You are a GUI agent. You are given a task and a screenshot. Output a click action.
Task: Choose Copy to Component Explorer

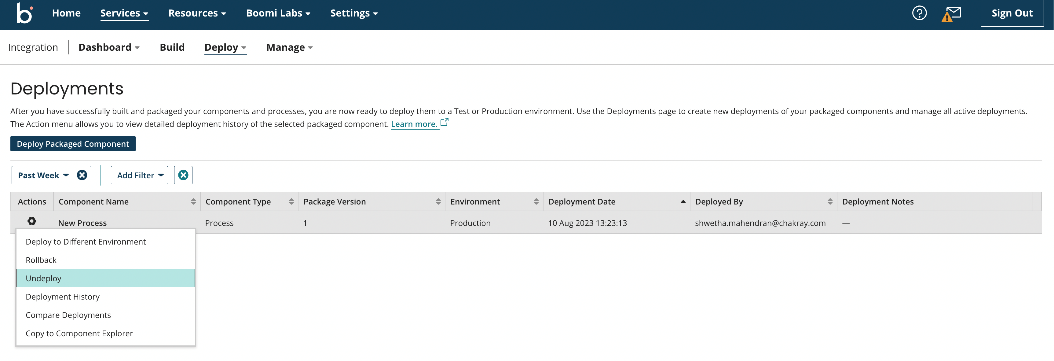click(x=106, y=333)
